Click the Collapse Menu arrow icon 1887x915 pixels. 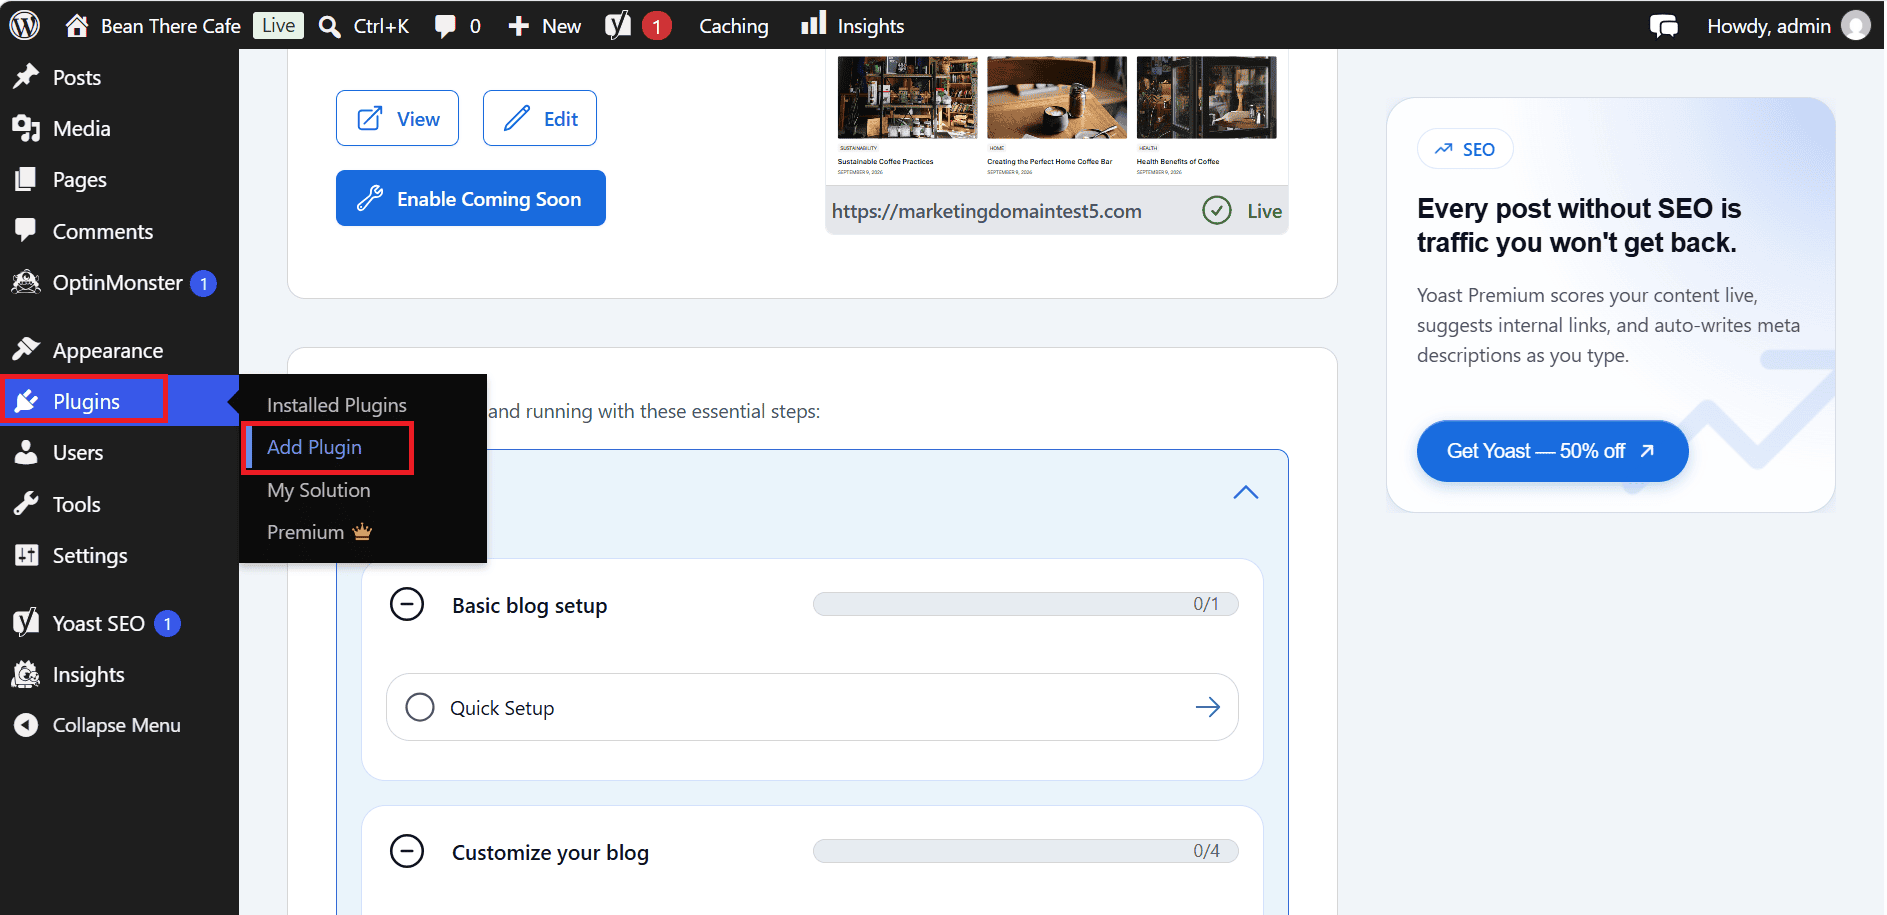(x=26, y=725)
